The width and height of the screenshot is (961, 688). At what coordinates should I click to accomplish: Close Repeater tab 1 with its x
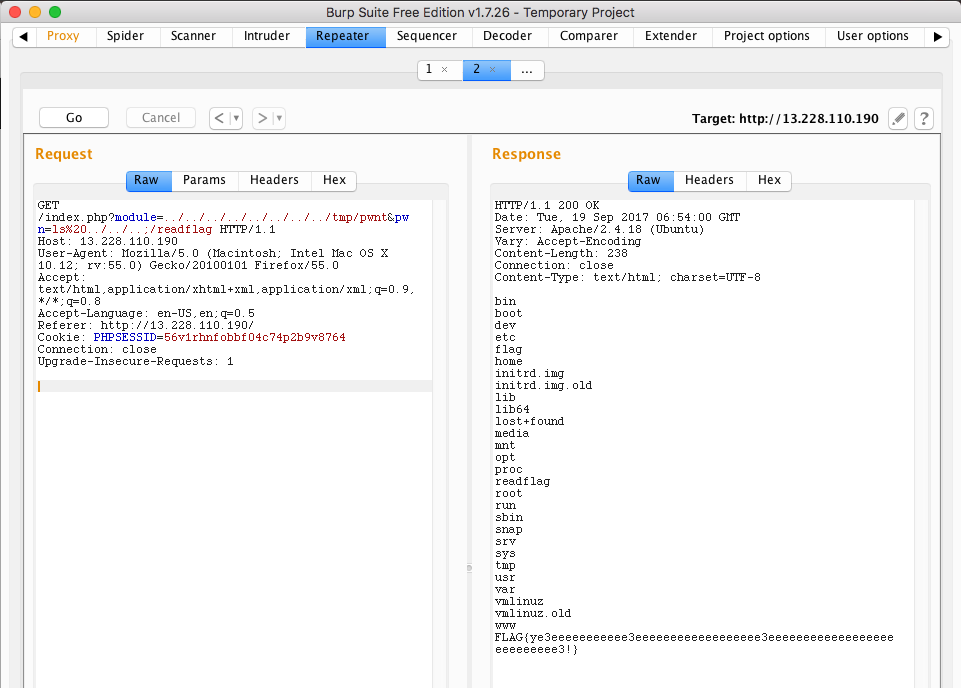click(x=444, y=70)
